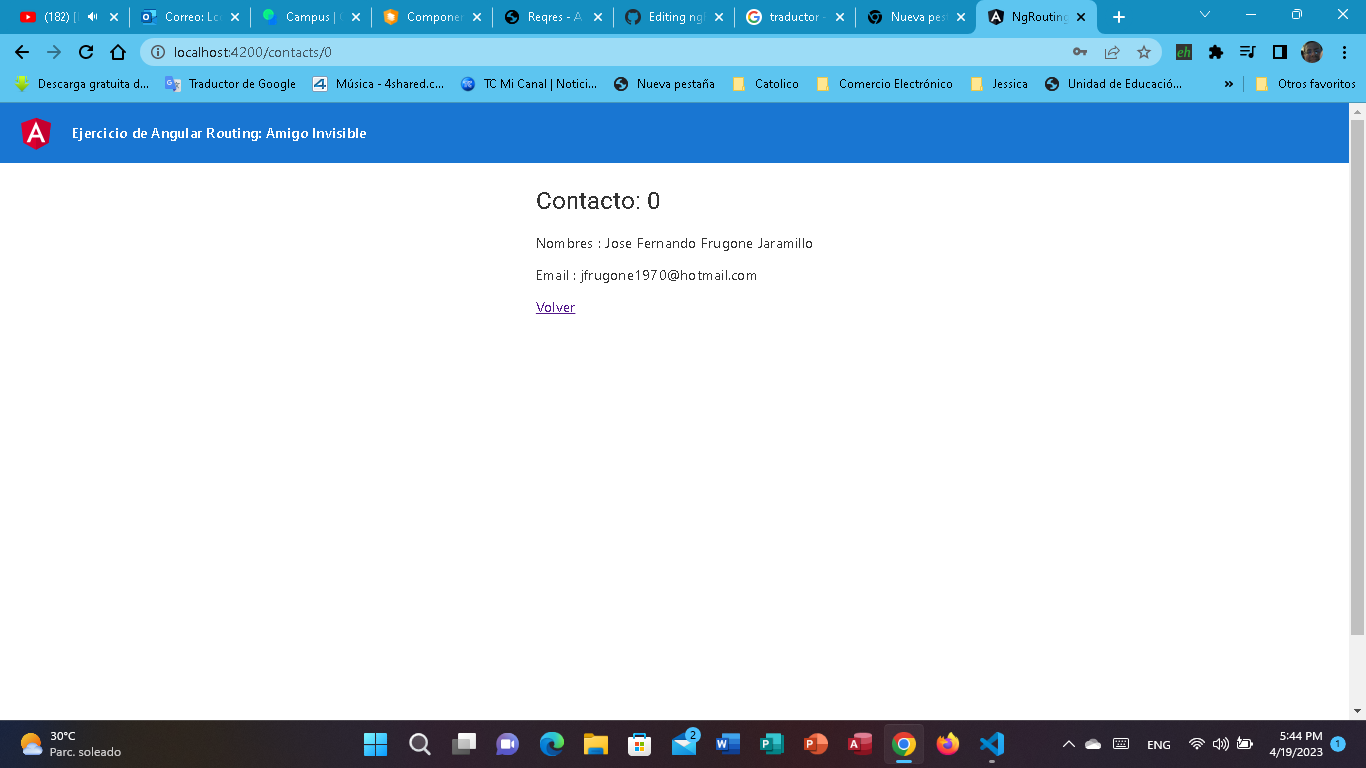The width and height of the screenshot is (1366, 768).
Task: Bookmark the page with the star icon
Action: click(x=1143, y=52)
